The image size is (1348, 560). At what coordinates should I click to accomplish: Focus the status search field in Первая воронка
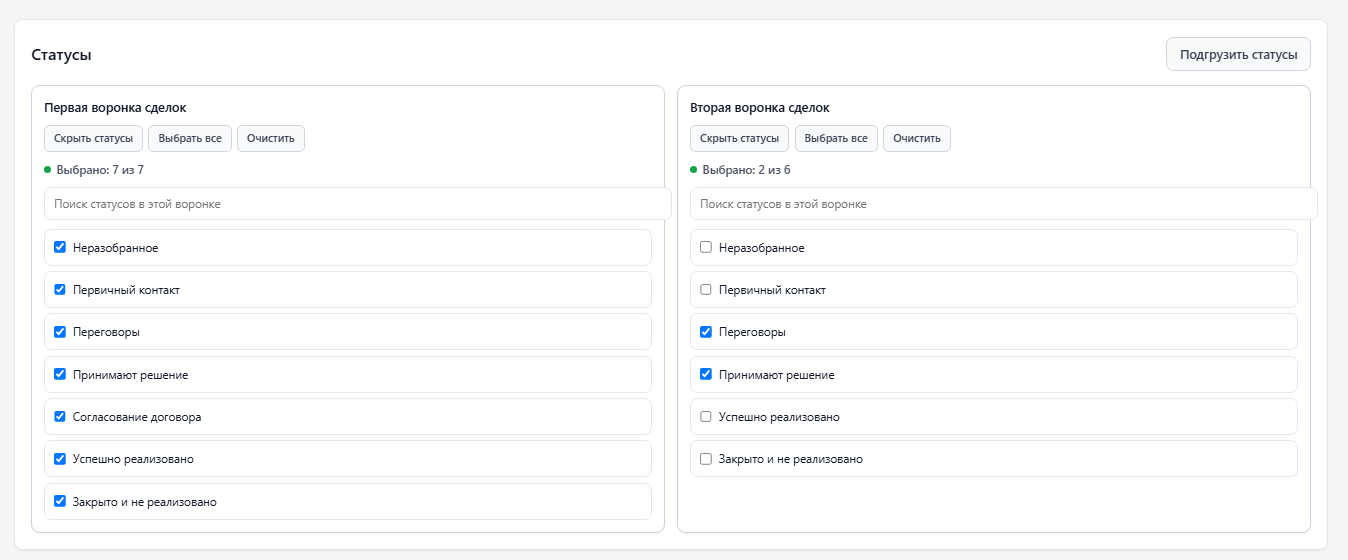click(x=357, y=203)
